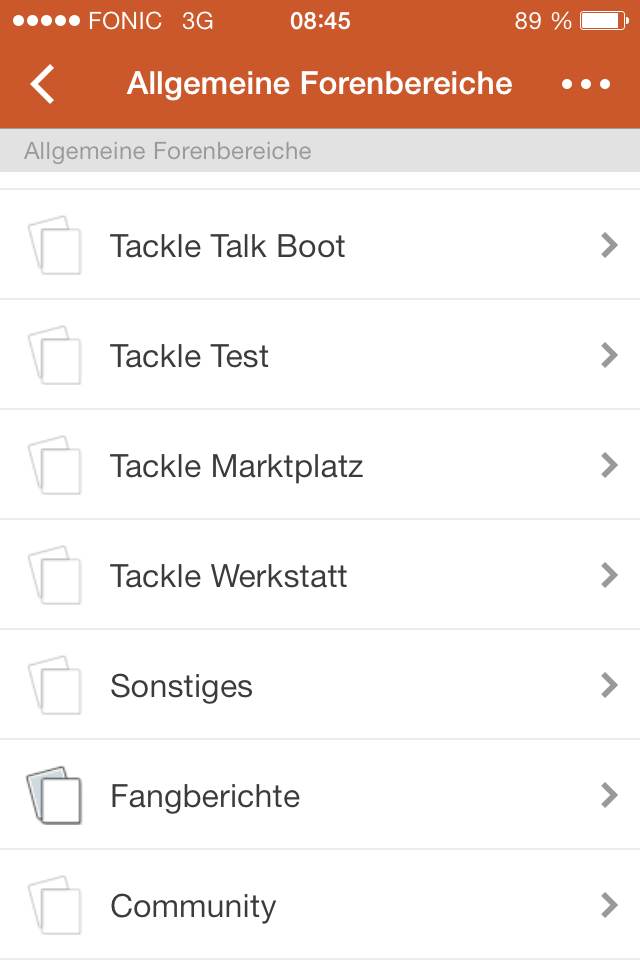This screenshot has height=960, width=640.
Task: Open the three-dot more options menu
Action: 585,84
